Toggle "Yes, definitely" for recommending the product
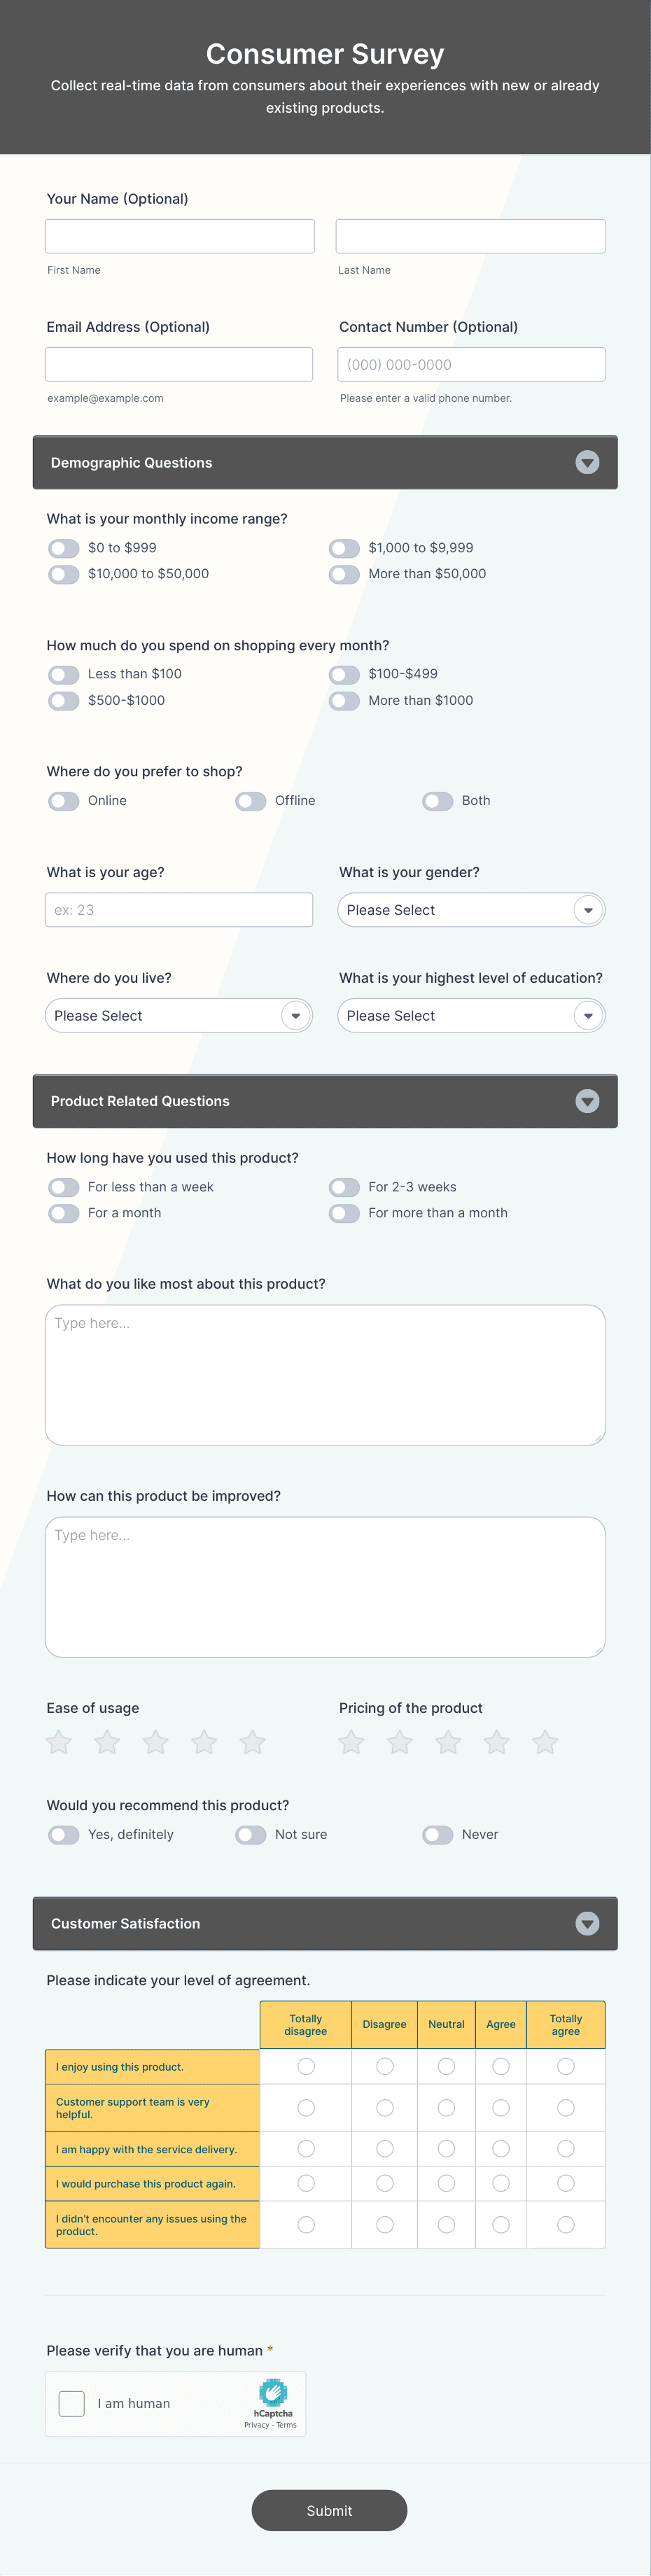The width and height of the screenshot is (651, 2576). pos(63,1834)
